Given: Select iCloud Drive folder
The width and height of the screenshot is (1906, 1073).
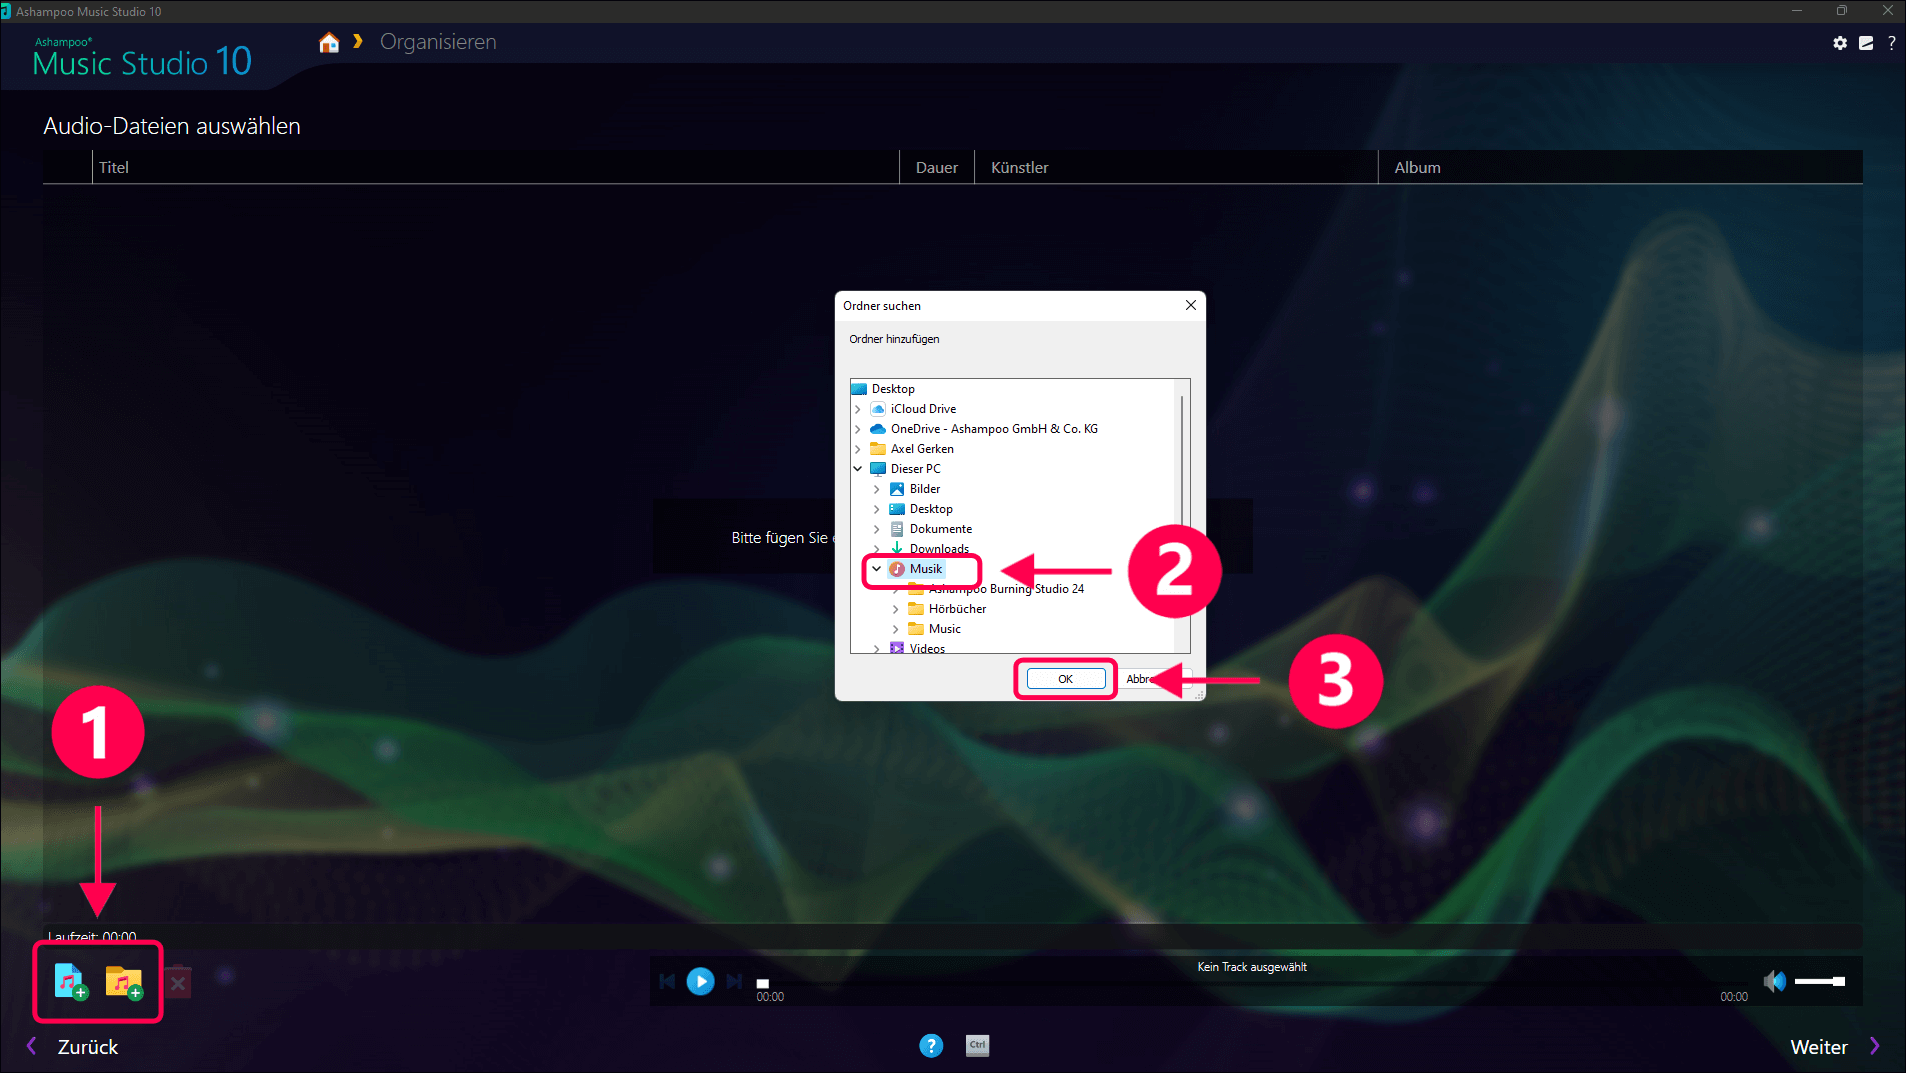Looking at the screenshot, I should click(923, 409).
